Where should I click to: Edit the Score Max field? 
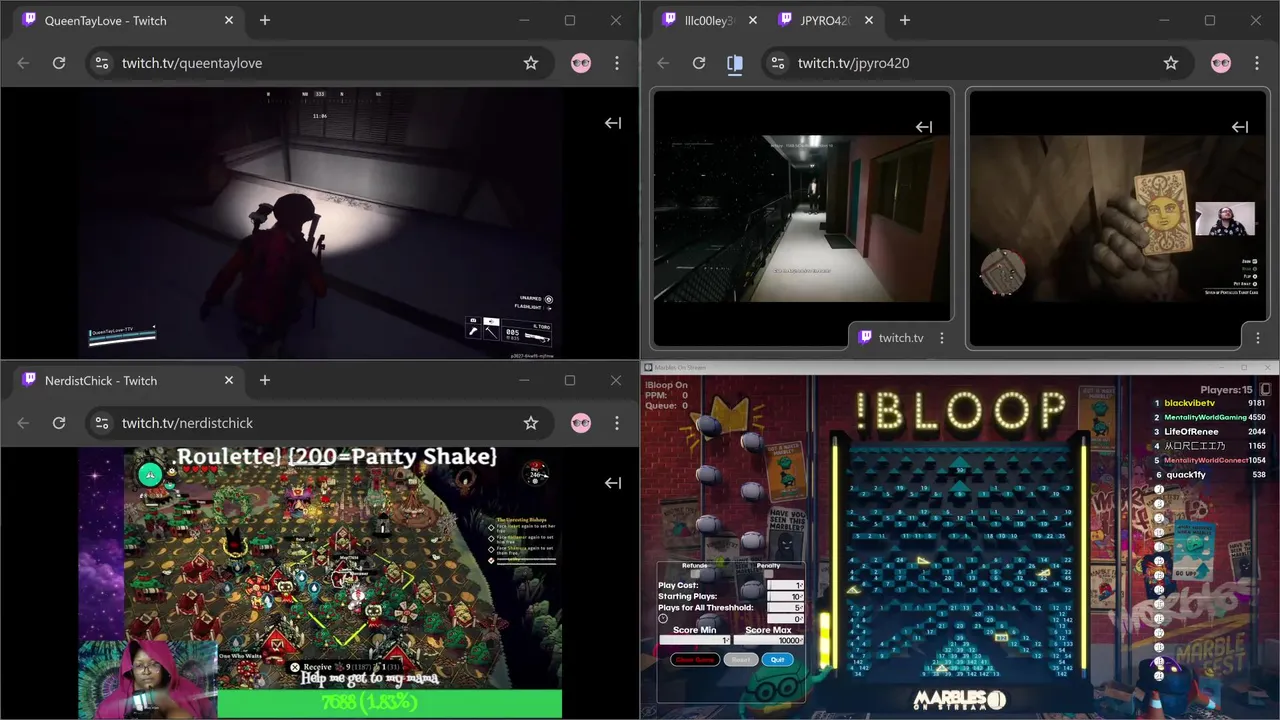point(768,640)
